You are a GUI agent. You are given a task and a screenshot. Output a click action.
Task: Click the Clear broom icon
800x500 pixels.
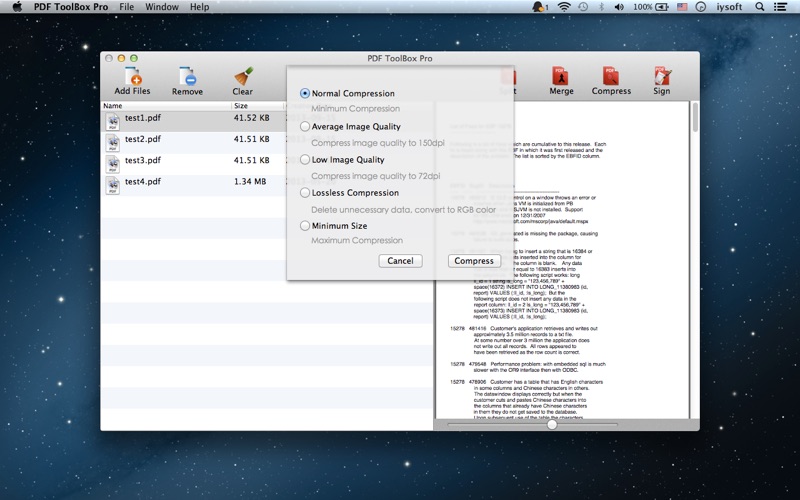pos(243,77)
